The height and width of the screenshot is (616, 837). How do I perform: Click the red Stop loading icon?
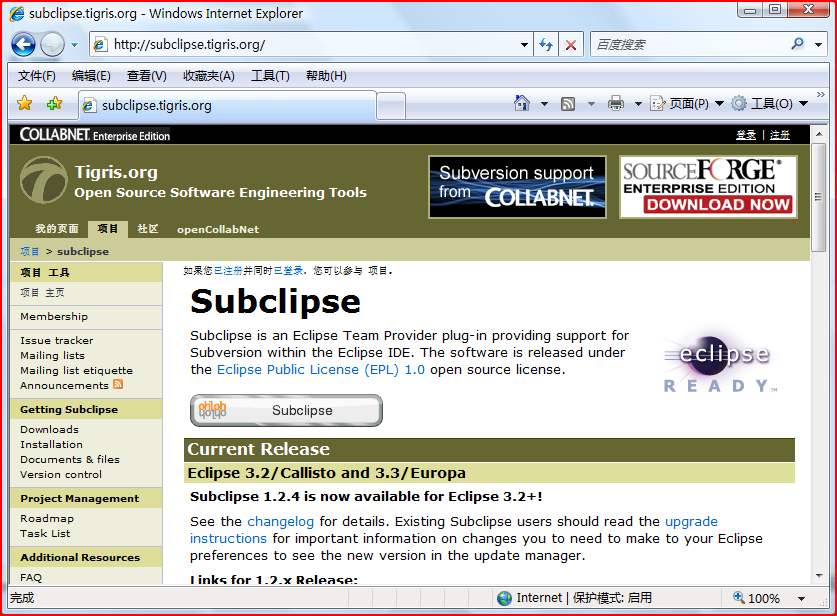(x=571, y=45)
